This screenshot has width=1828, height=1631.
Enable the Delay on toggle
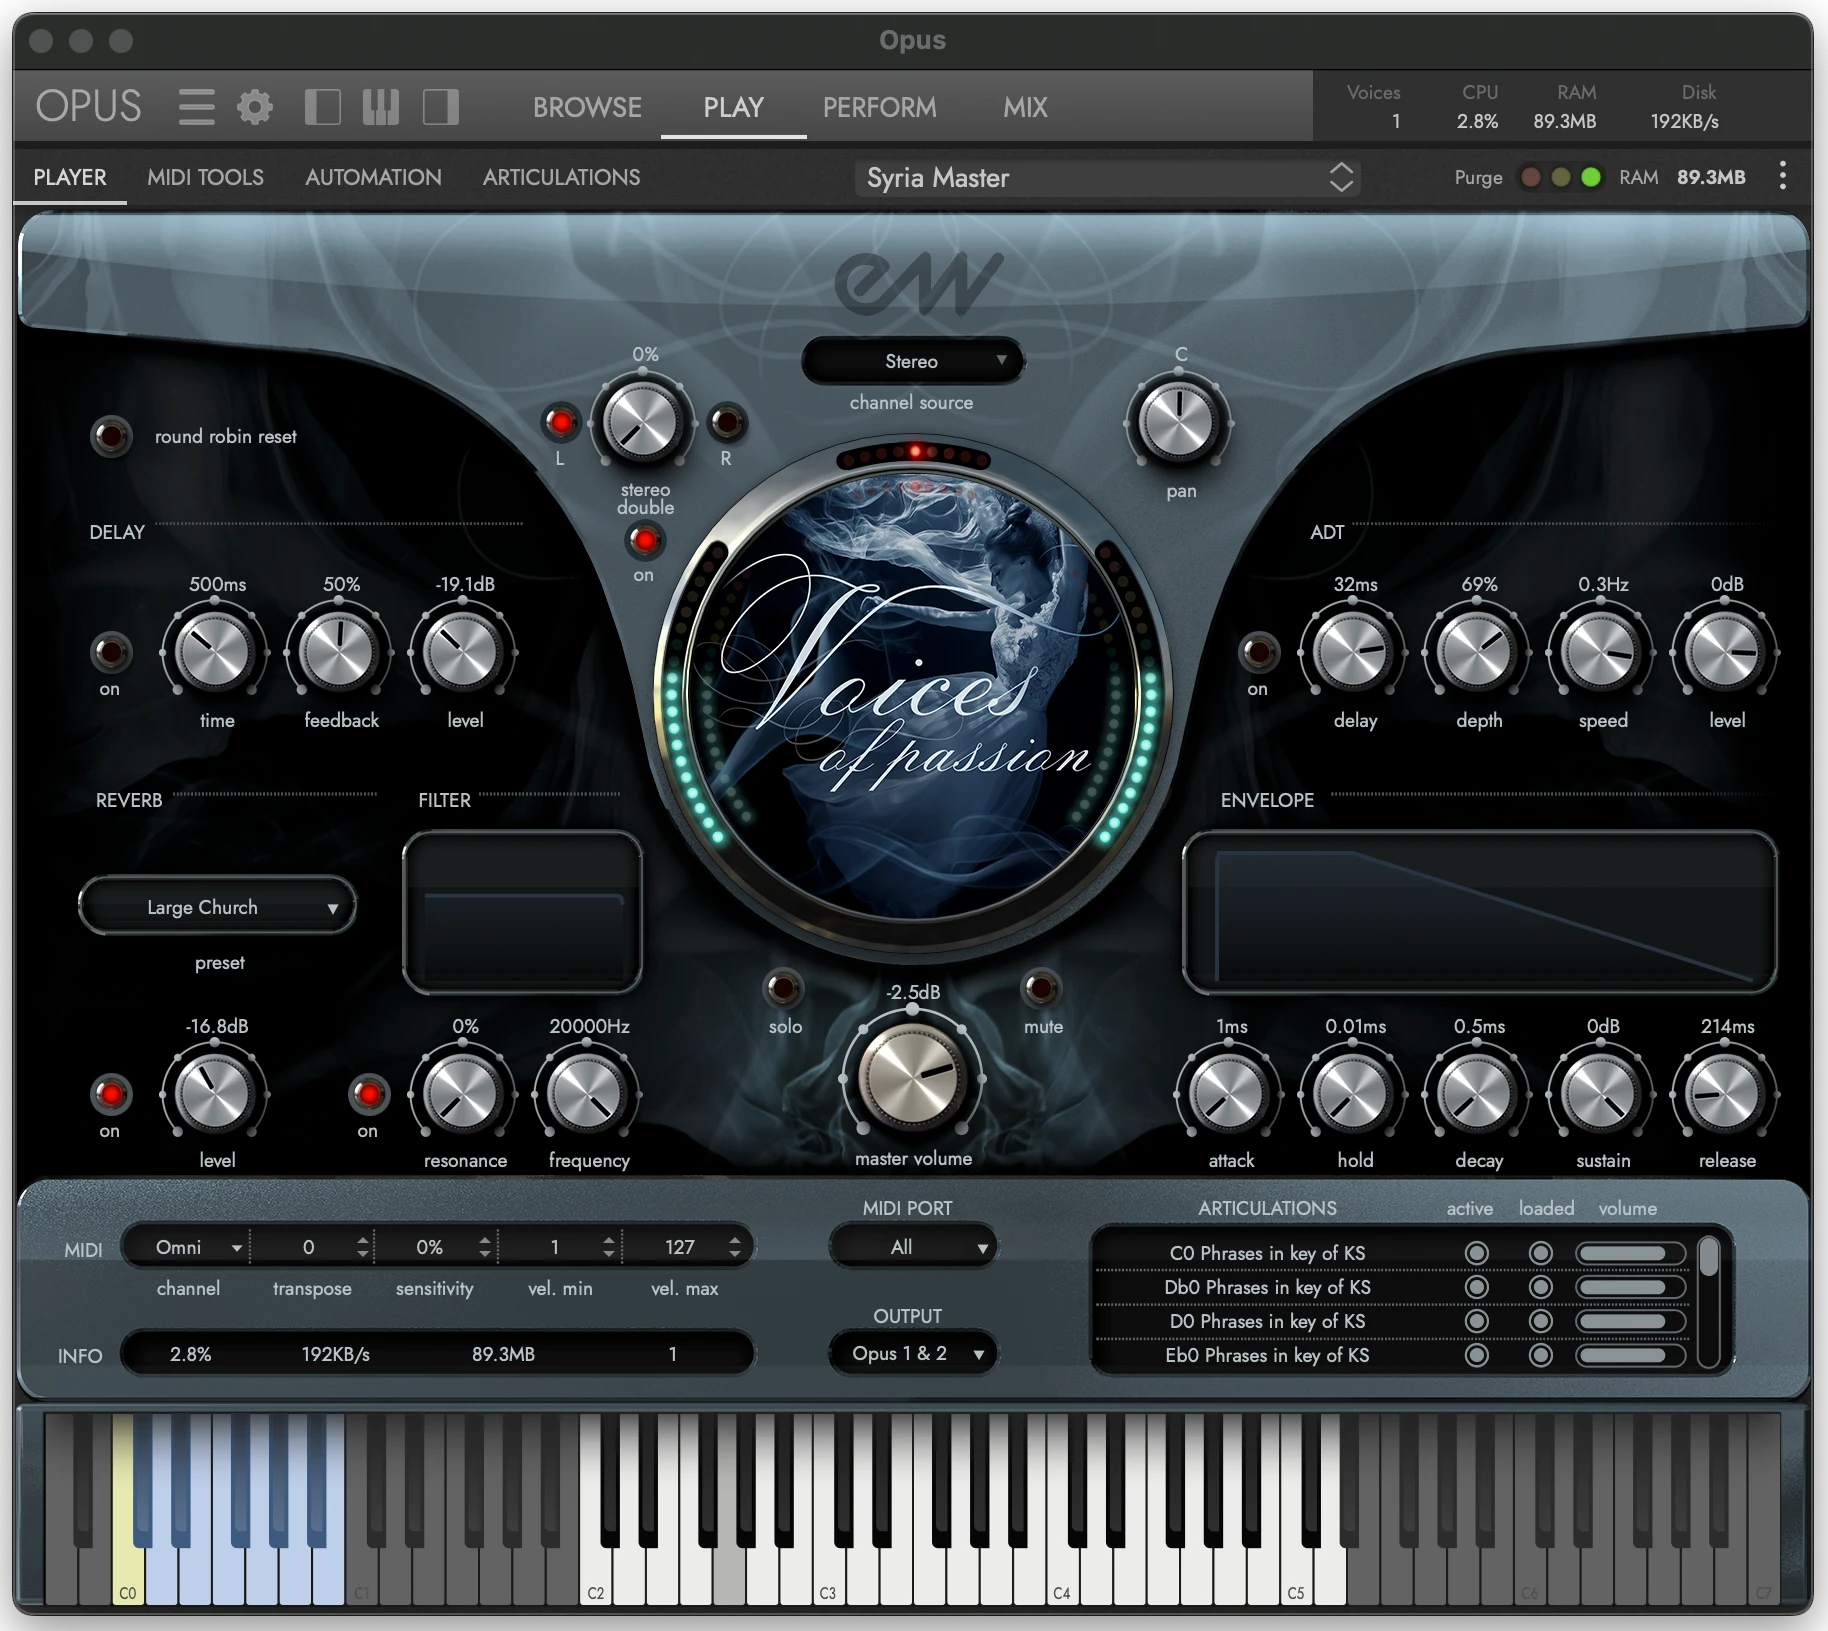(x=110, y=653)
